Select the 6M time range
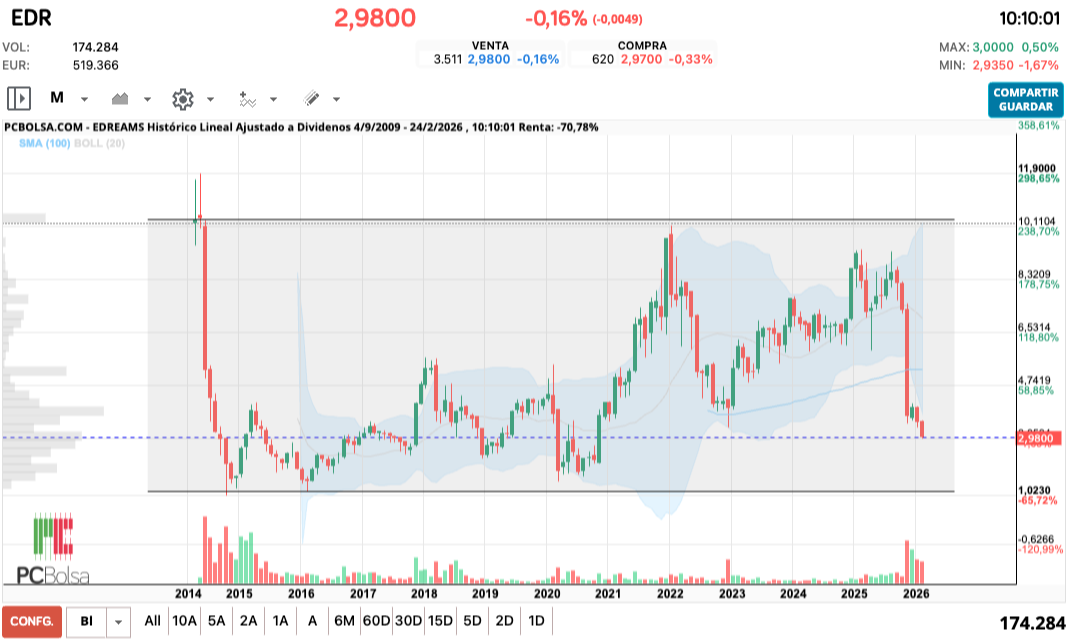This screenshot has width=1079, height=643. click(x=344, y=621)
